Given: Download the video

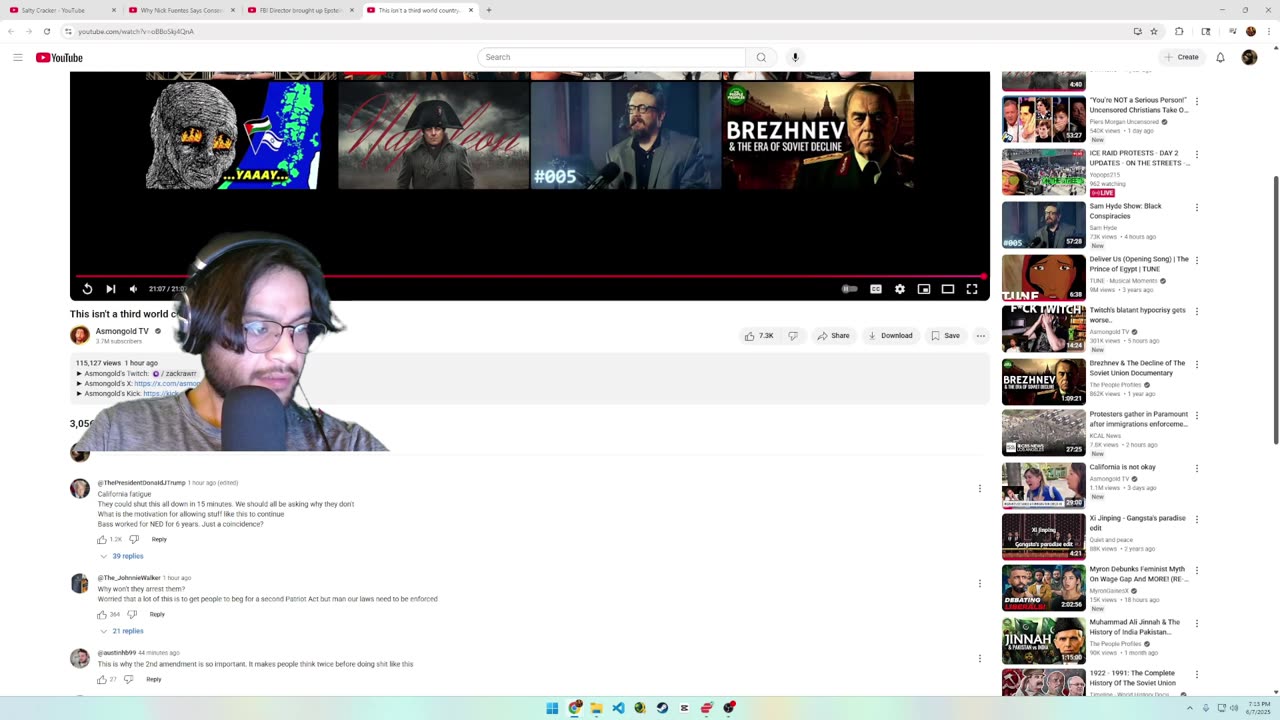Looking at the screenshot, I should coord(890,336).
